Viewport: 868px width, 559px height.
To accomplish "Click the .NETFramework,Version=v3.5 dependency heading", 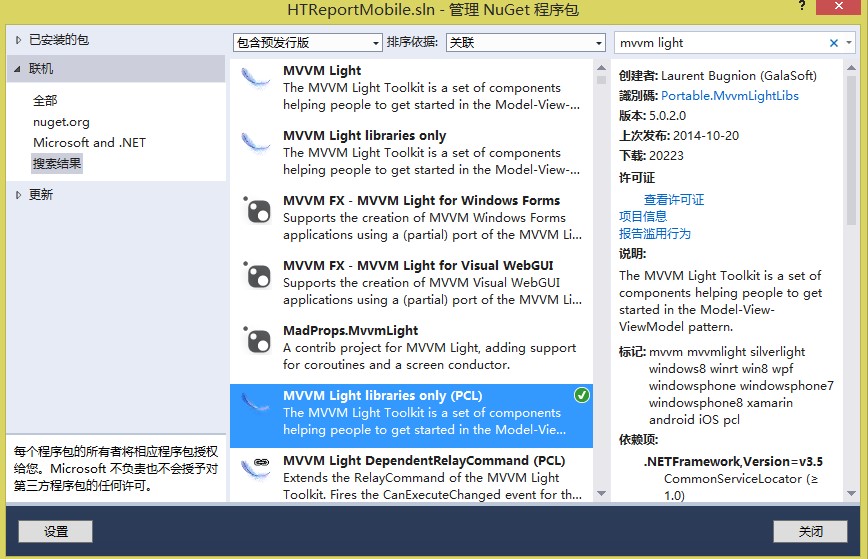I will click(733, 462).
